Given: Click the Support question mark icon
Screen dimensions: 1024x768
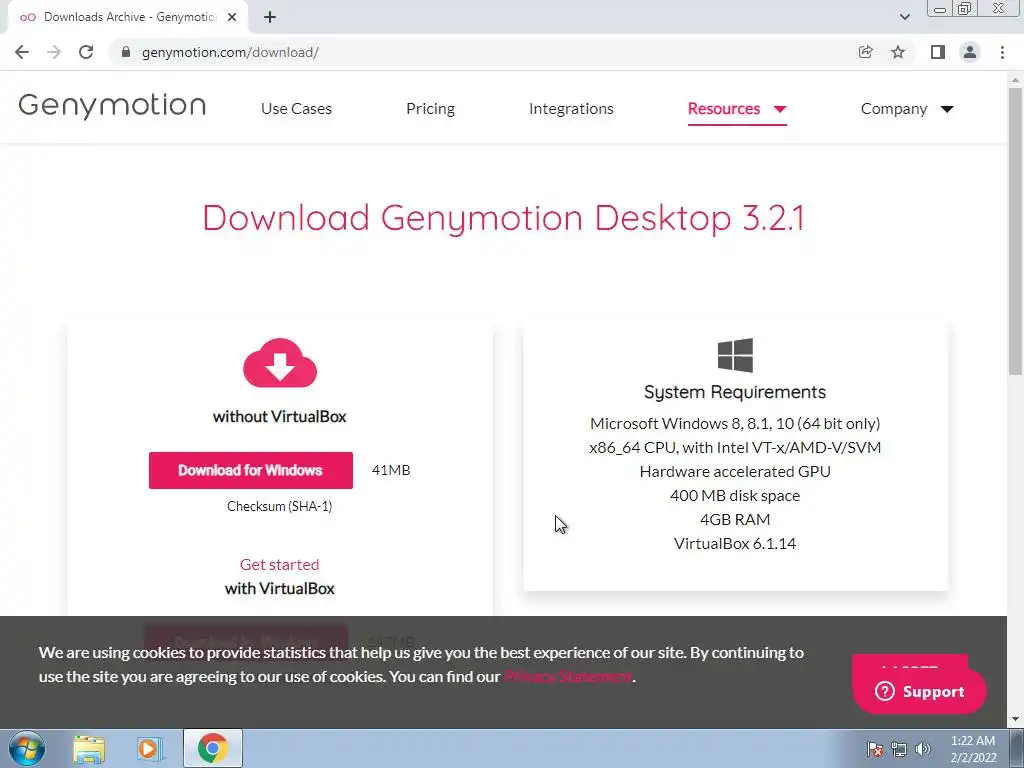Looking at the screenshot, I should [x=884, y=691].
